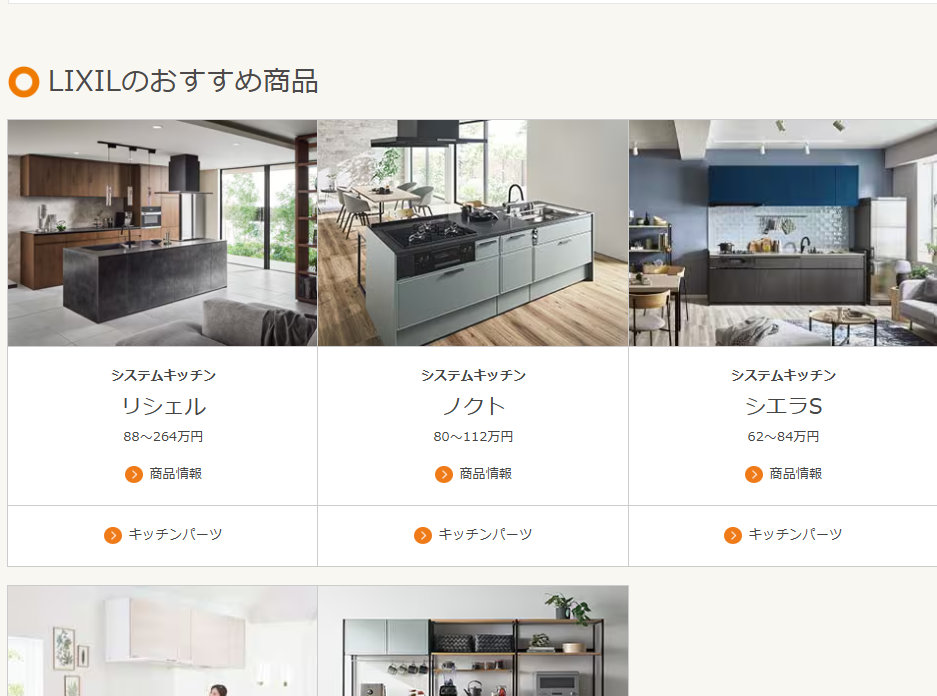Click arrow icon of シエラS キッチンパーツ
Screen dimensions: 937x696
[x=733, y=535]
